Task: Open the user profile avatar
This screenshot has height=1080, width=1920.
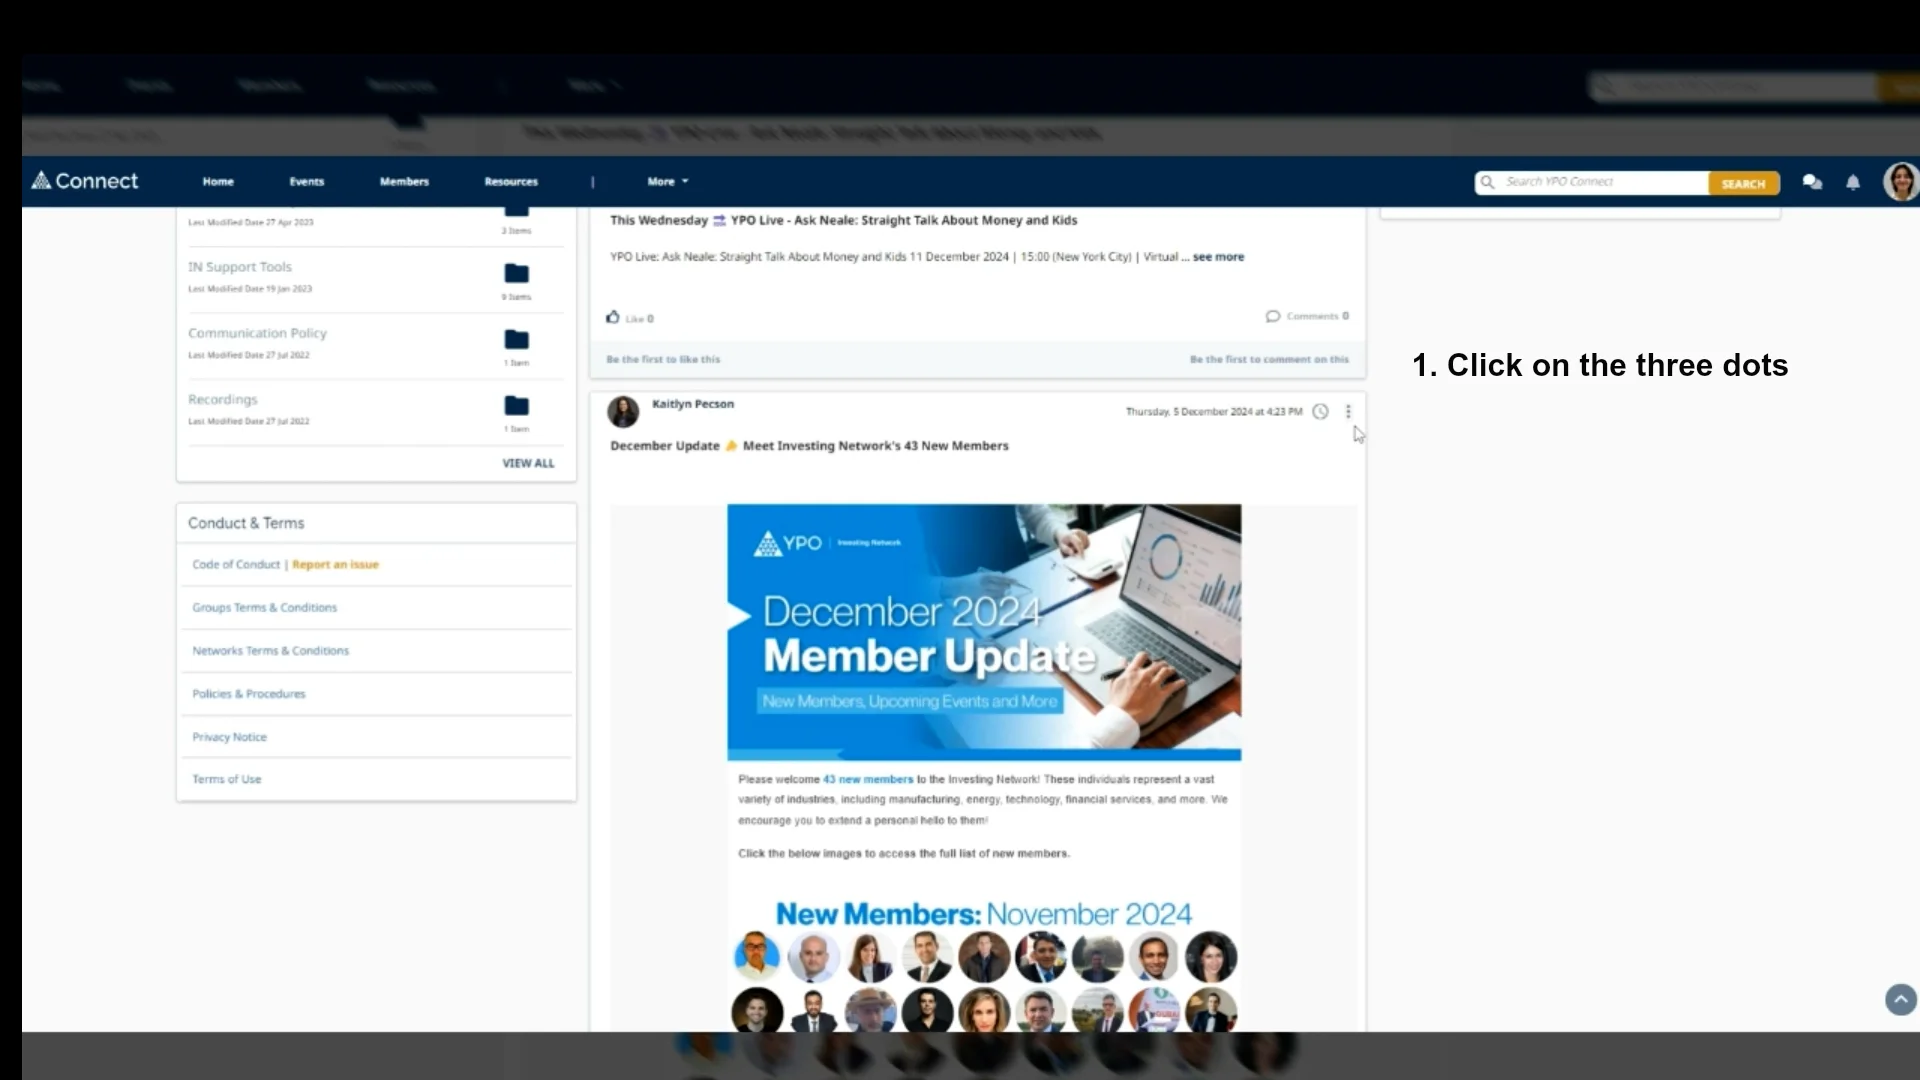Action: coord(1900,182)
